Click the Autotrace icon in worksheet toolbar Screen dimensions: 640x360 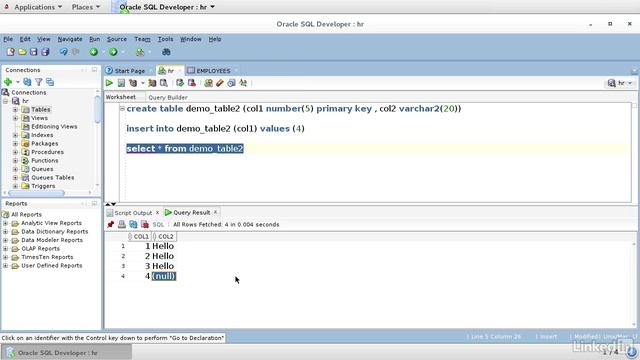pyautogui.click(x=152, y=83)
